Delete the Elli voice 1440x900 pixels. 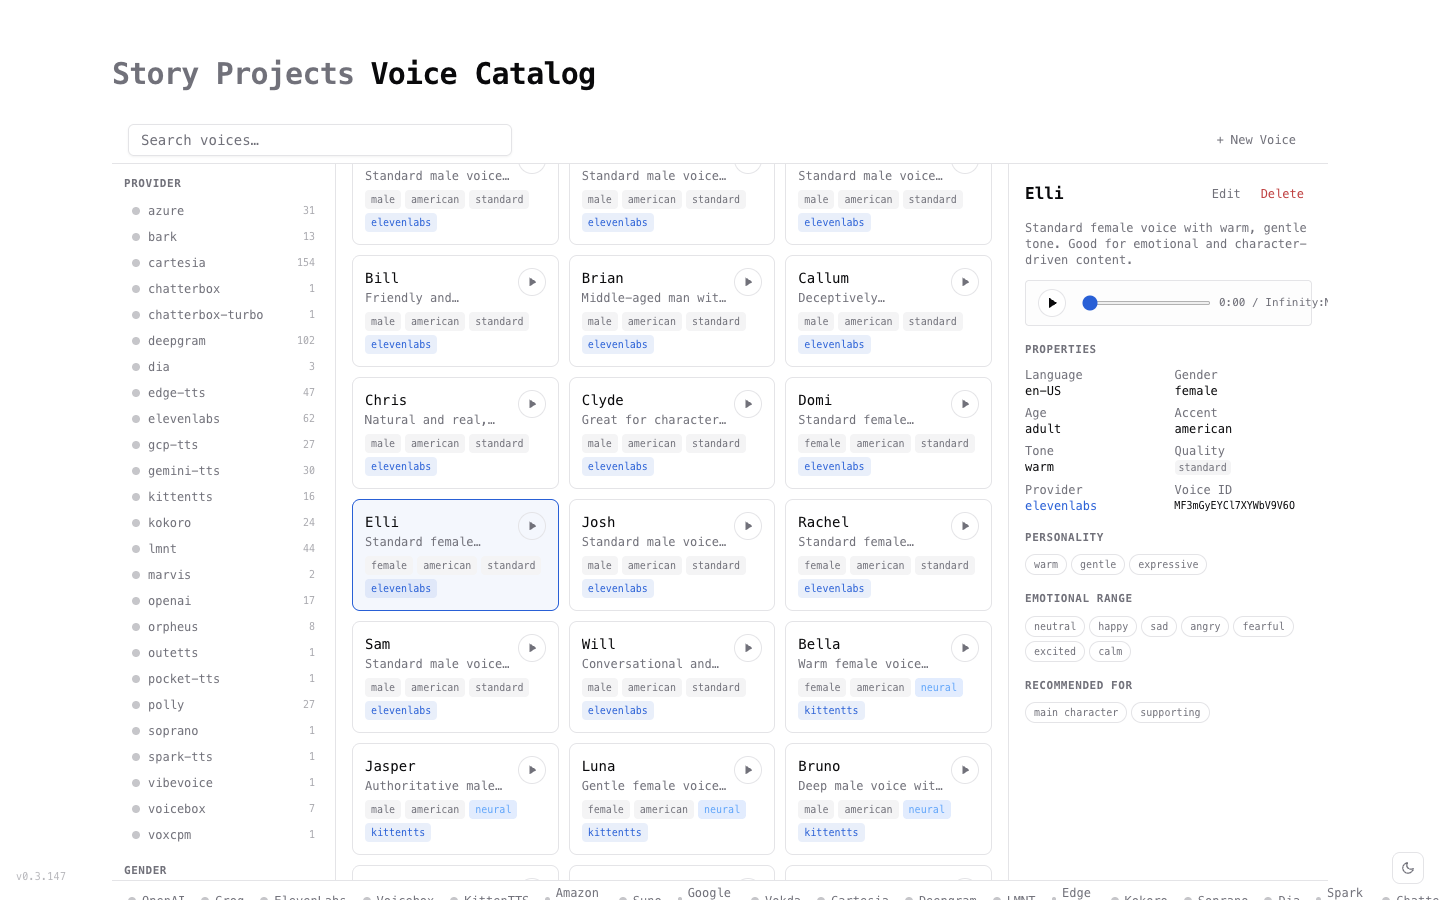[1282, 193]
